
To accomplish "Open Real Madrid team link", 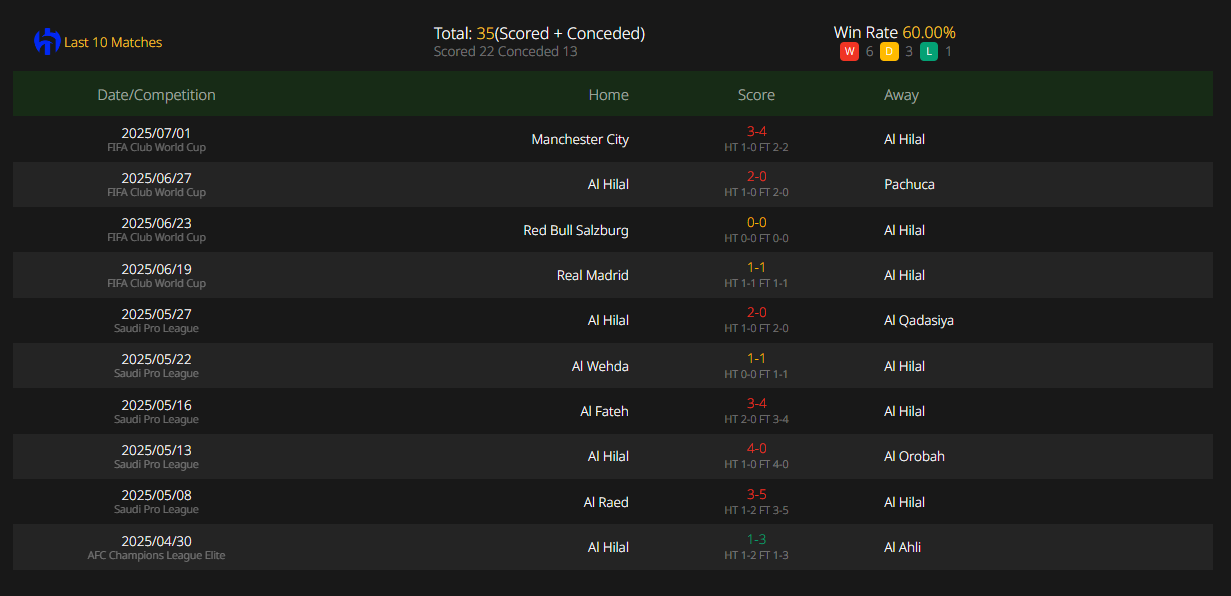I will (x=593, y=275).
